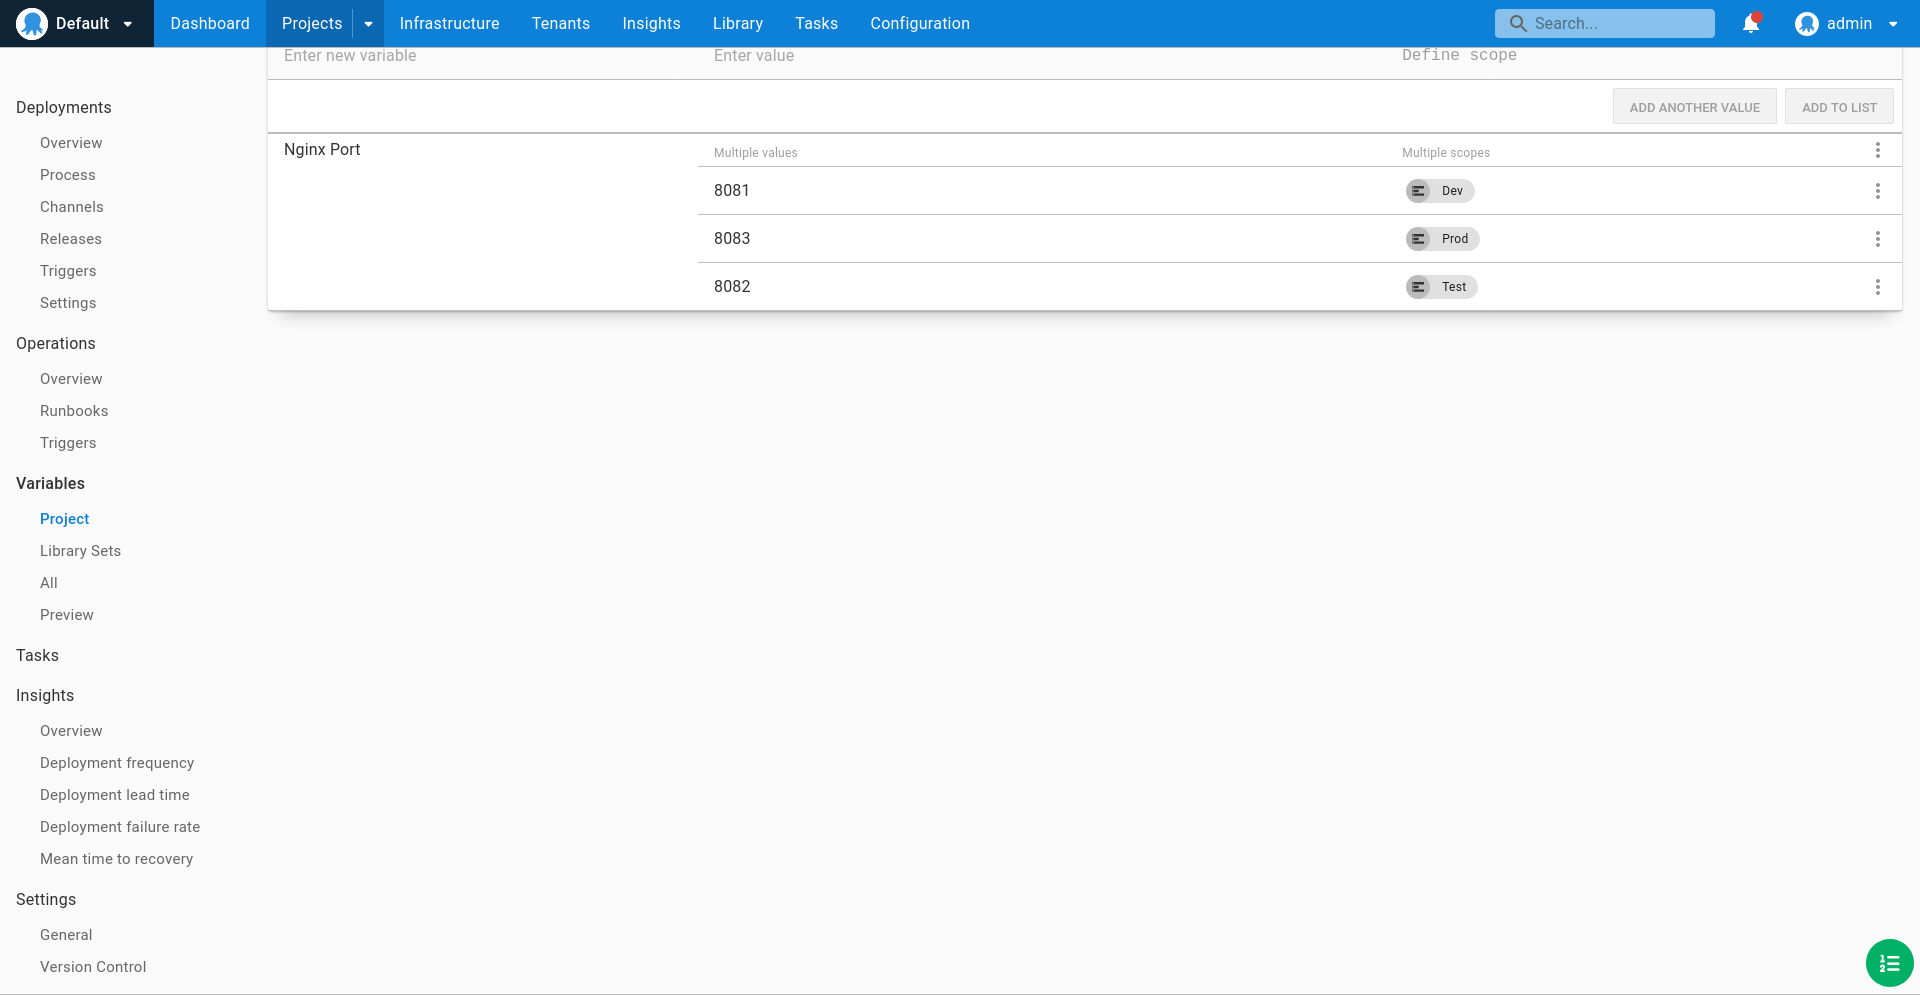Open Insights Overview in sidebar

click(x=71, y=731)
